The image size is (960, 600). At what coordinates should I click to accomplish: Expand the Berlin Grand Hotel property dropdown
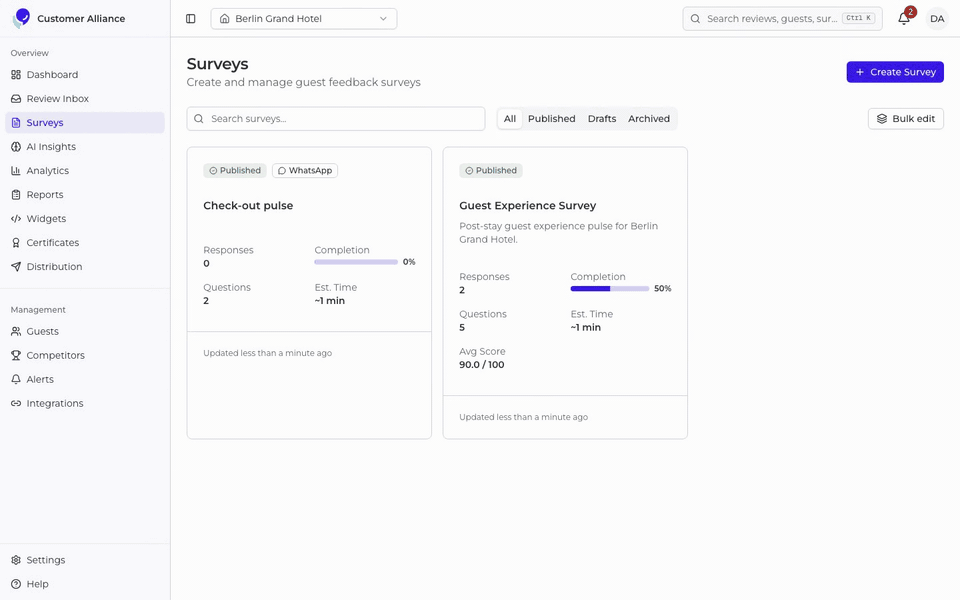coord(304,19)
